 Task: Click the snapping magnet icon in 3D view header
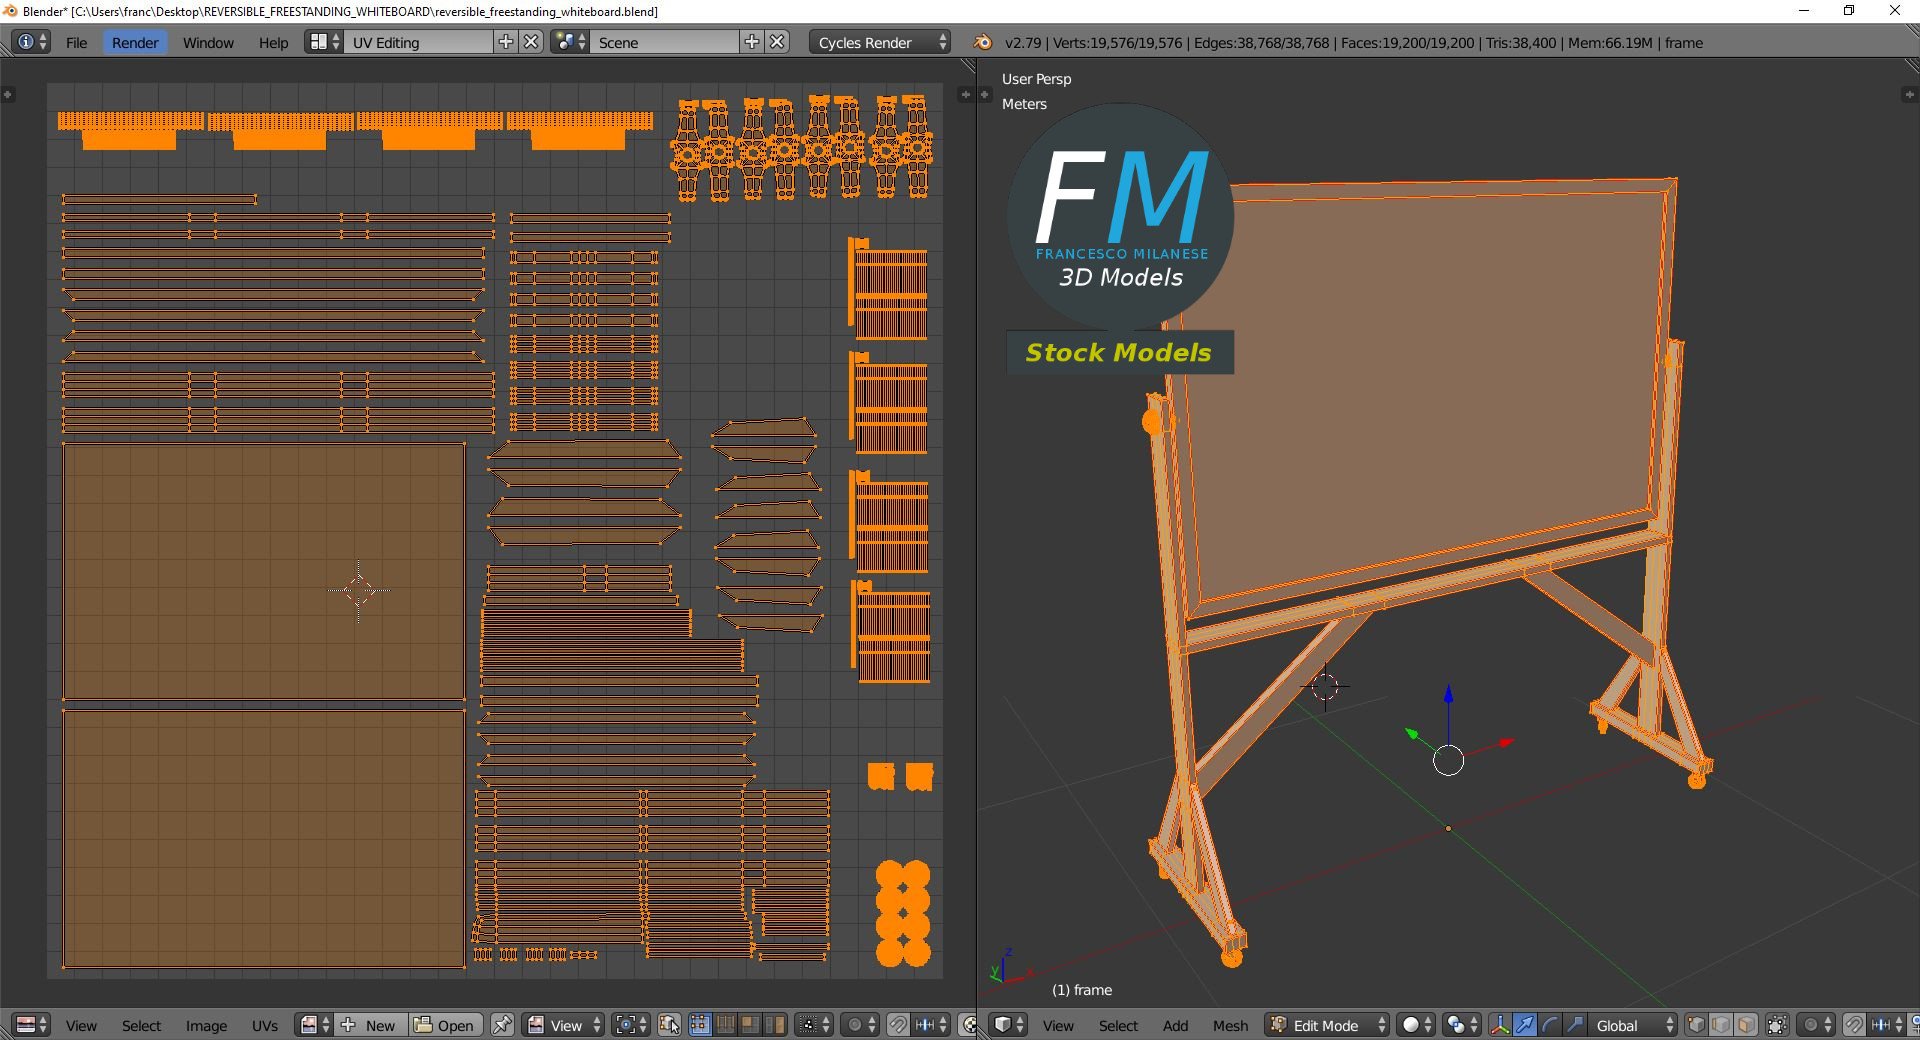coord(1855,1025)
